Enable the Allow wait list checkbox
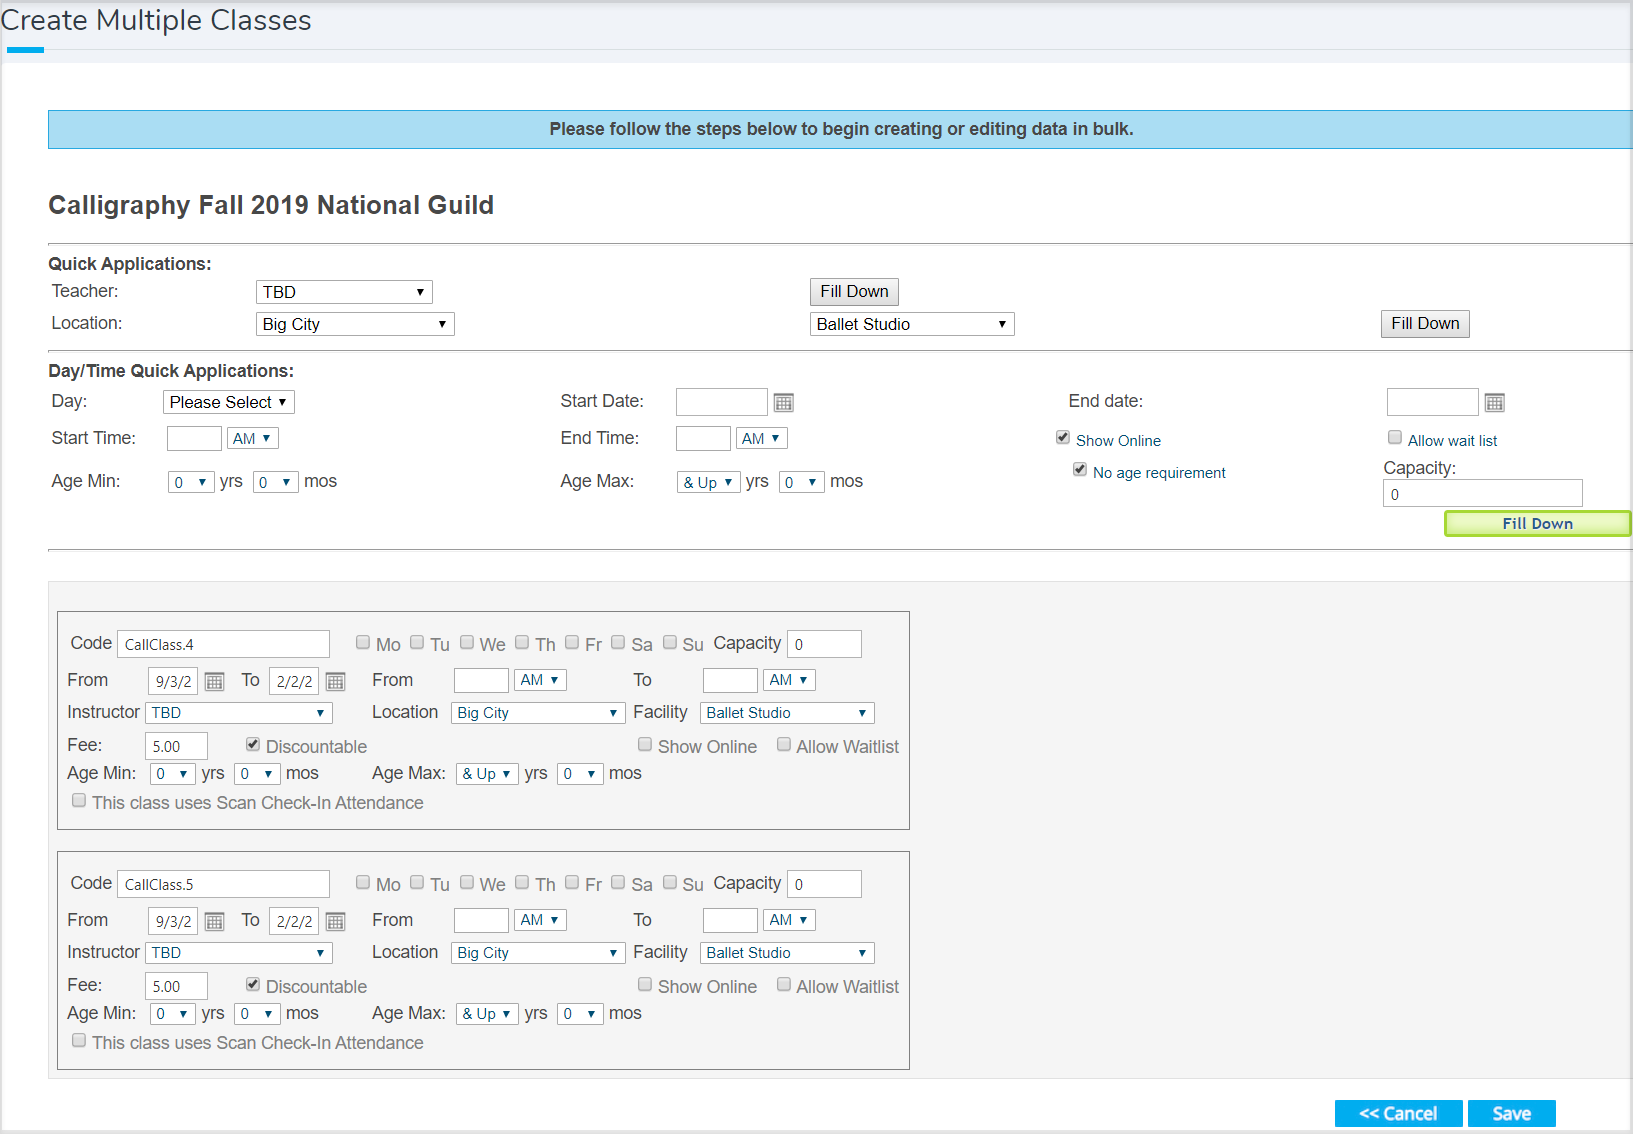1633x1134 pixels. click(1395, 438)
